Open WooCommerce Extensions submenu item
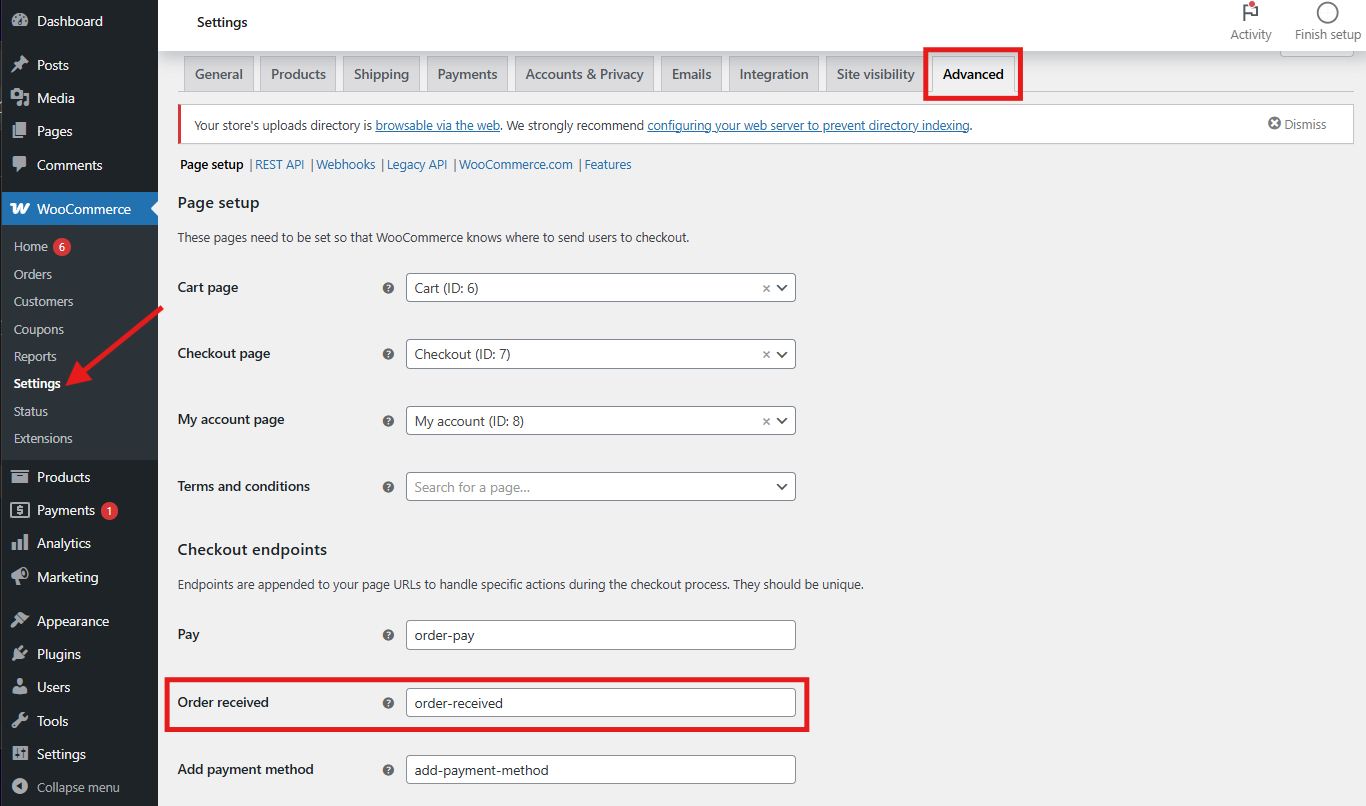Viewport: 1366px width, 806px height. [43, 438]
